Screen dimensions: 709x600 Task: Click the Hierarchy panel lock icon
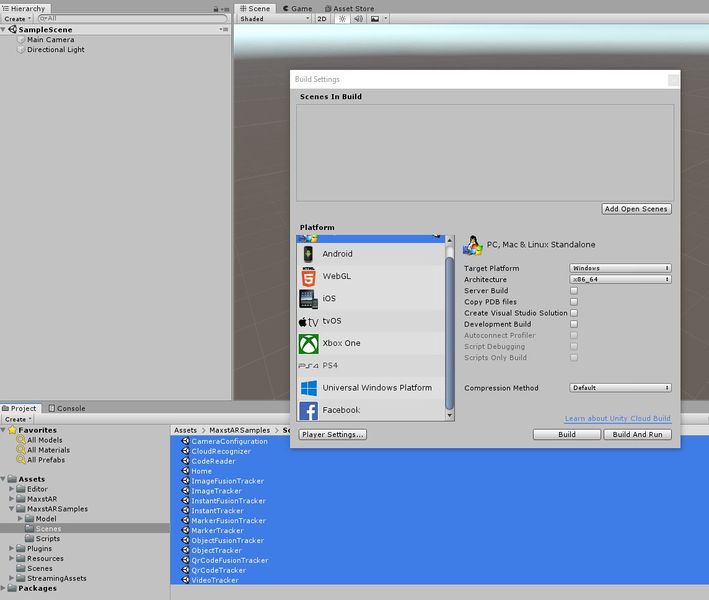pyautogui.click(x=216, y=9)
